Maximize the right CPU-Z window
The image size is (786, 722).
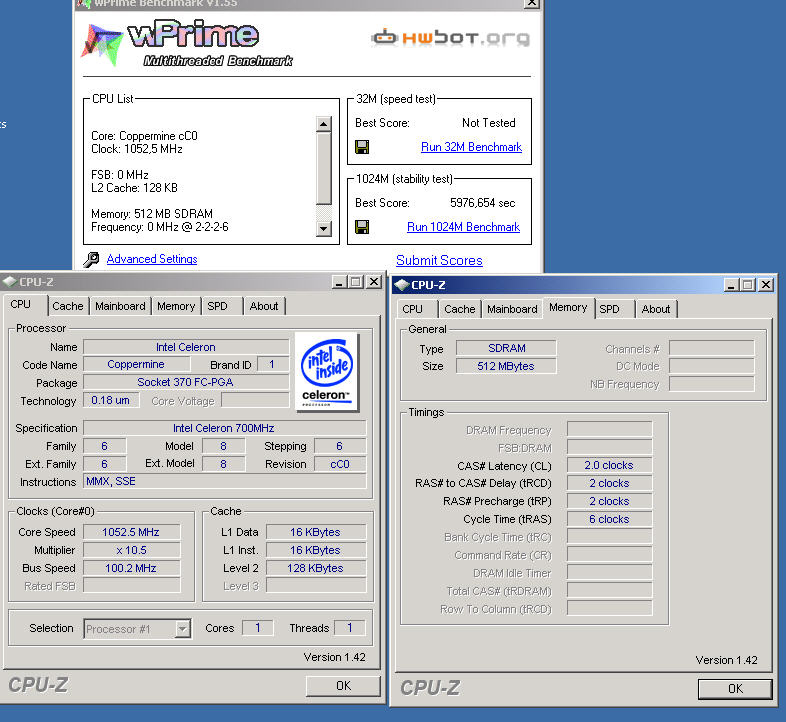point(748,285)
